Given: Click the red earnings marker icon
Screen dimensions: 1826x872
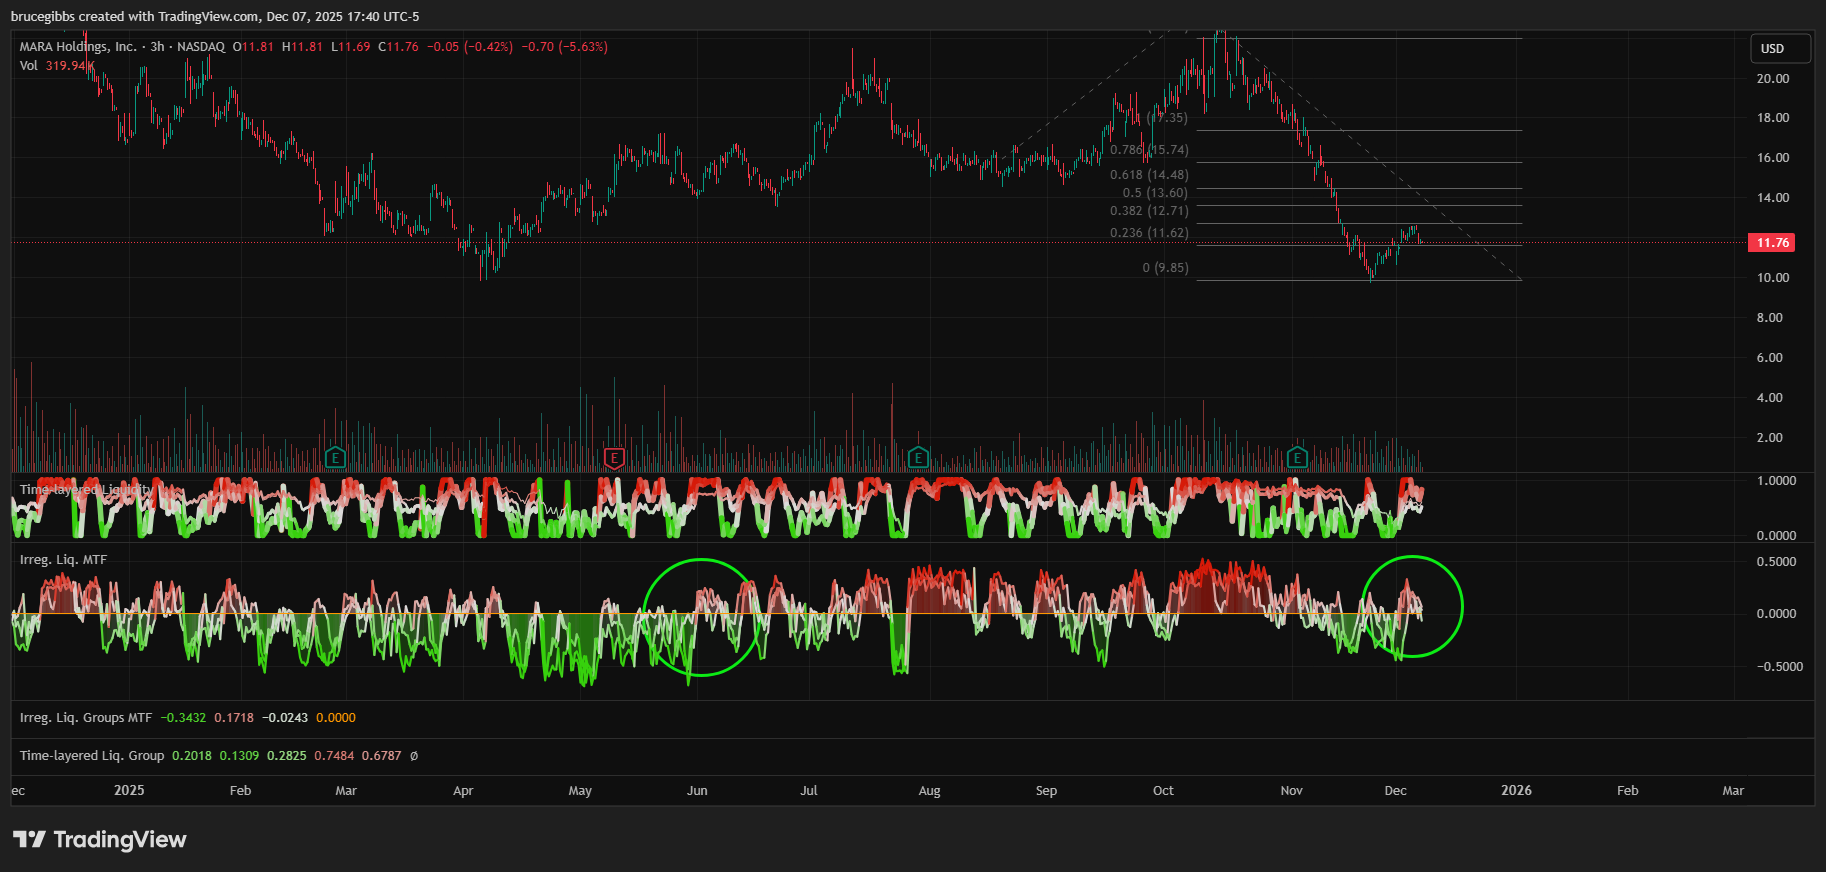Looking at the screenshot, I should point(614,459).
